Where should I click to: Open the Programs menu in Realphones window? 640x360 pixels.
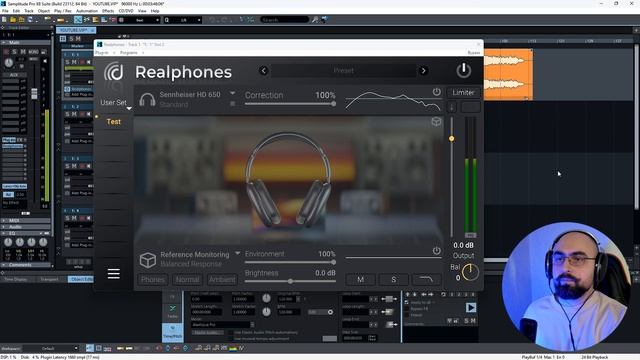tap(129, 53)
